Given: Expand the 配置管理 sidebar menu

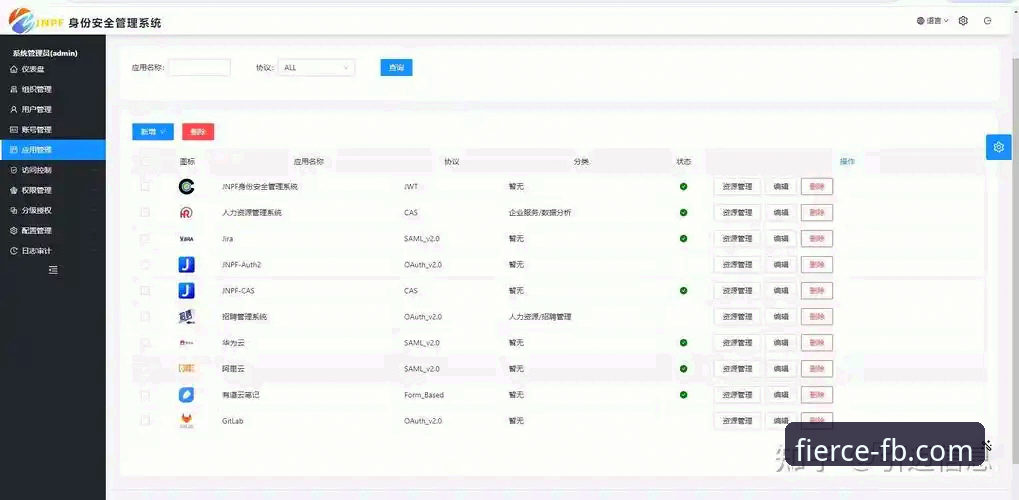Looking at the screenshot, I should [x=53, y=230].
